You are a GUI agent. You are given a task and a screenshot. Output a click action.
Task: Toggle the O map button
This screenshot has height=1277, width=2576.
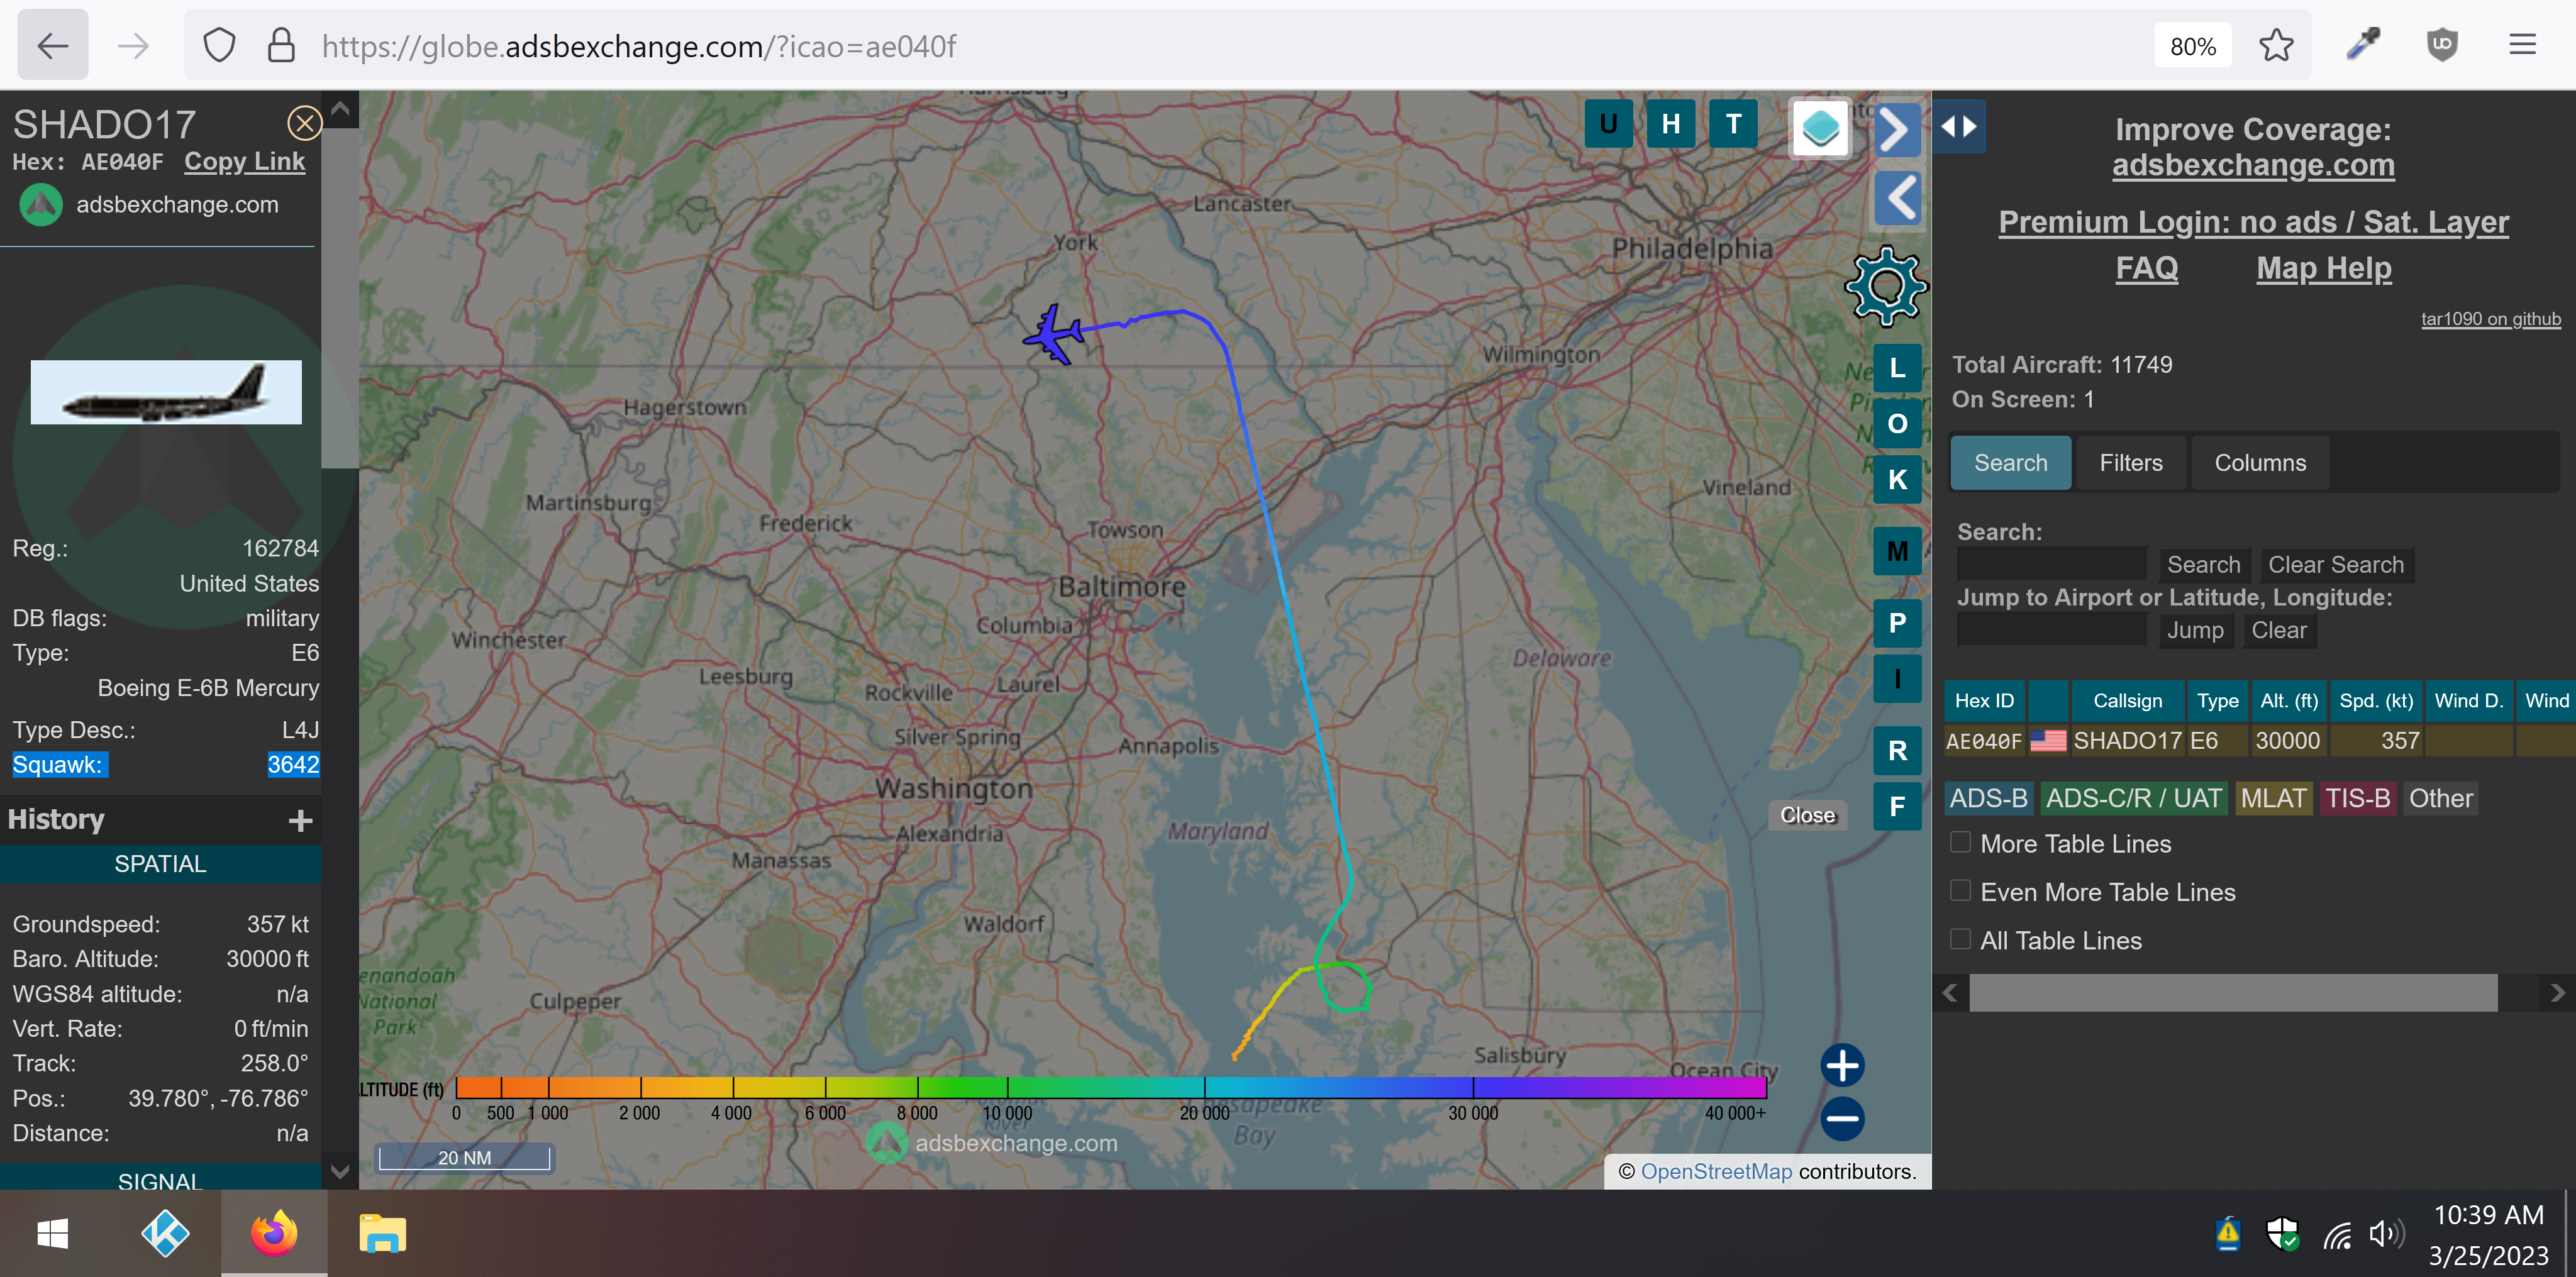1896,424
